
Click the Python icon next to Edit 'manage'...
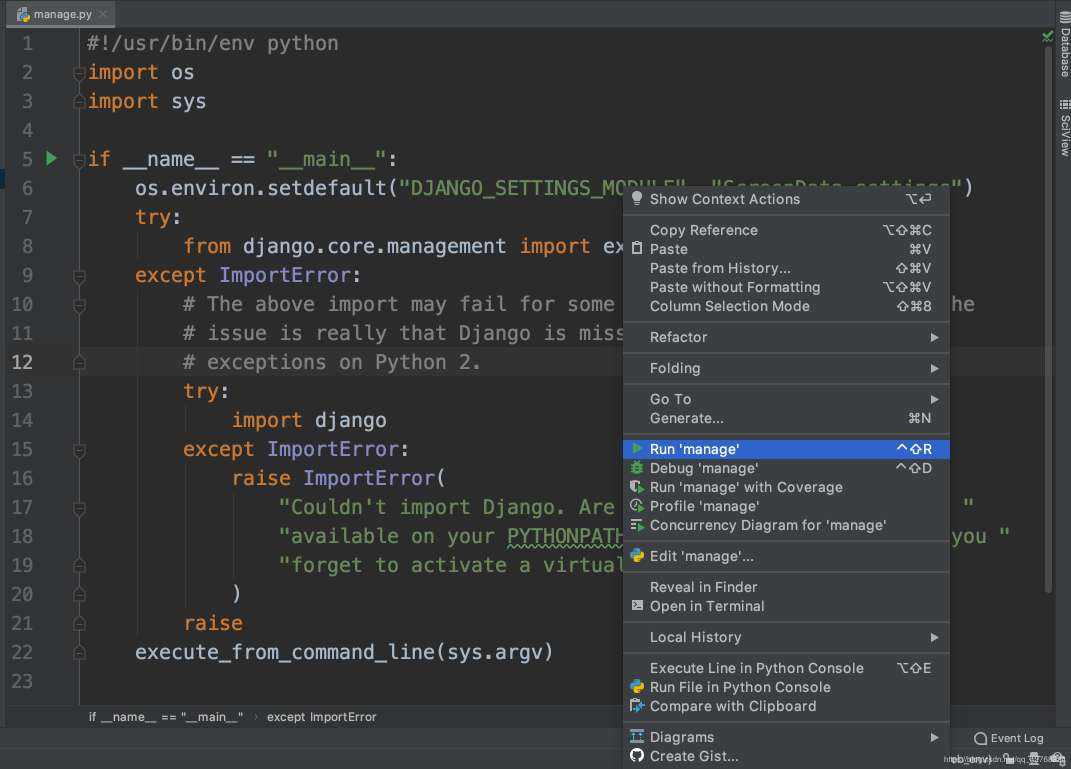(x=637, y=556)
